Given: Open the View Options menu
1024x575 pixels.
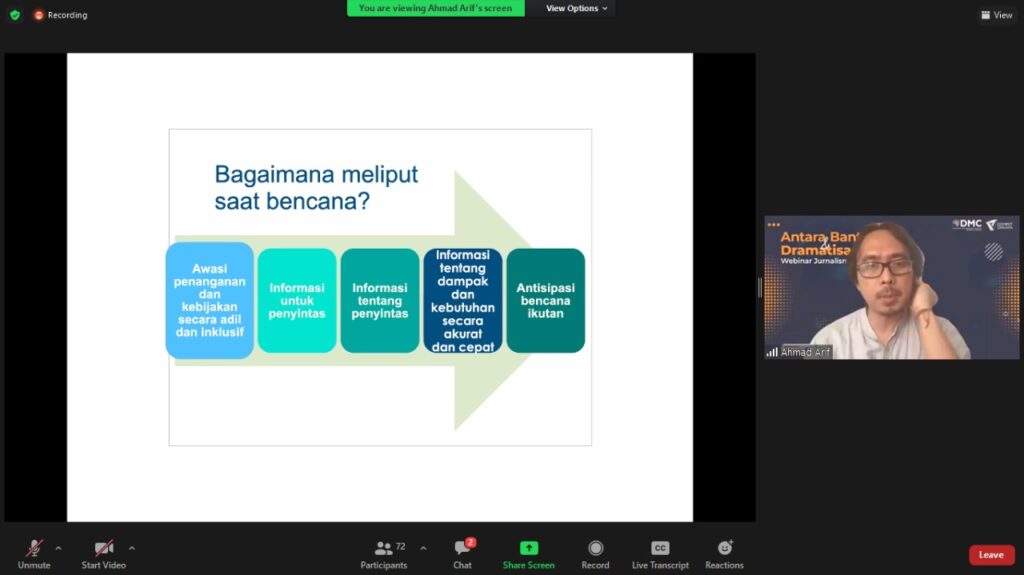Looking at the screenshot, I should coord(576,8).
